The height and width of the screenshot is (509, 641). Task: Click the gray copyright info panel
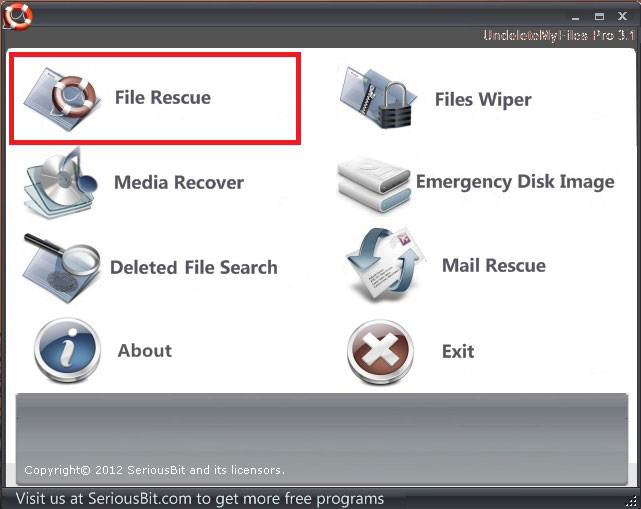pos(321,439)
